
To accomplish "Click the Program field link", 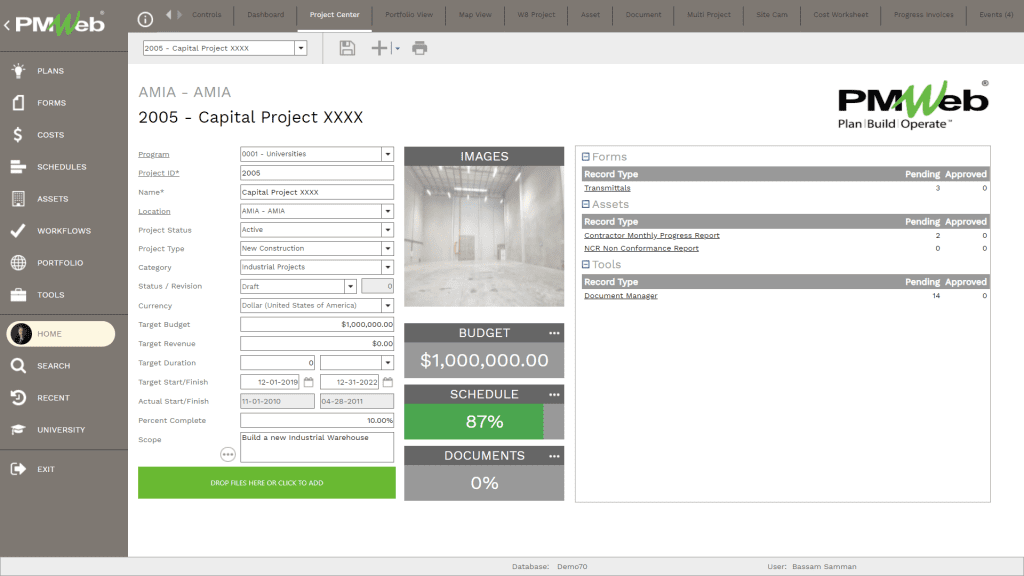I will (153, 155).
